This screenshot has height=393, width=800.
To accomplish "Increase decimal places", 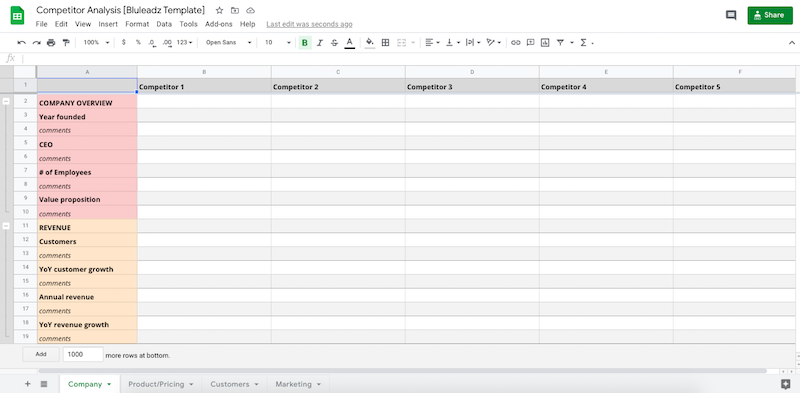I will click(x=167, y=43).
